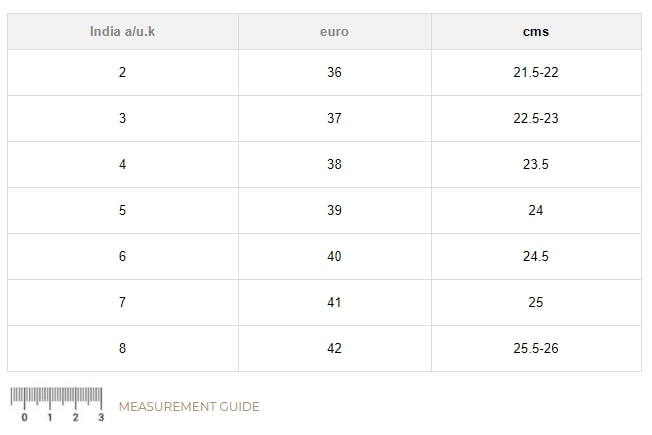Select India size 3 cell

123,119
